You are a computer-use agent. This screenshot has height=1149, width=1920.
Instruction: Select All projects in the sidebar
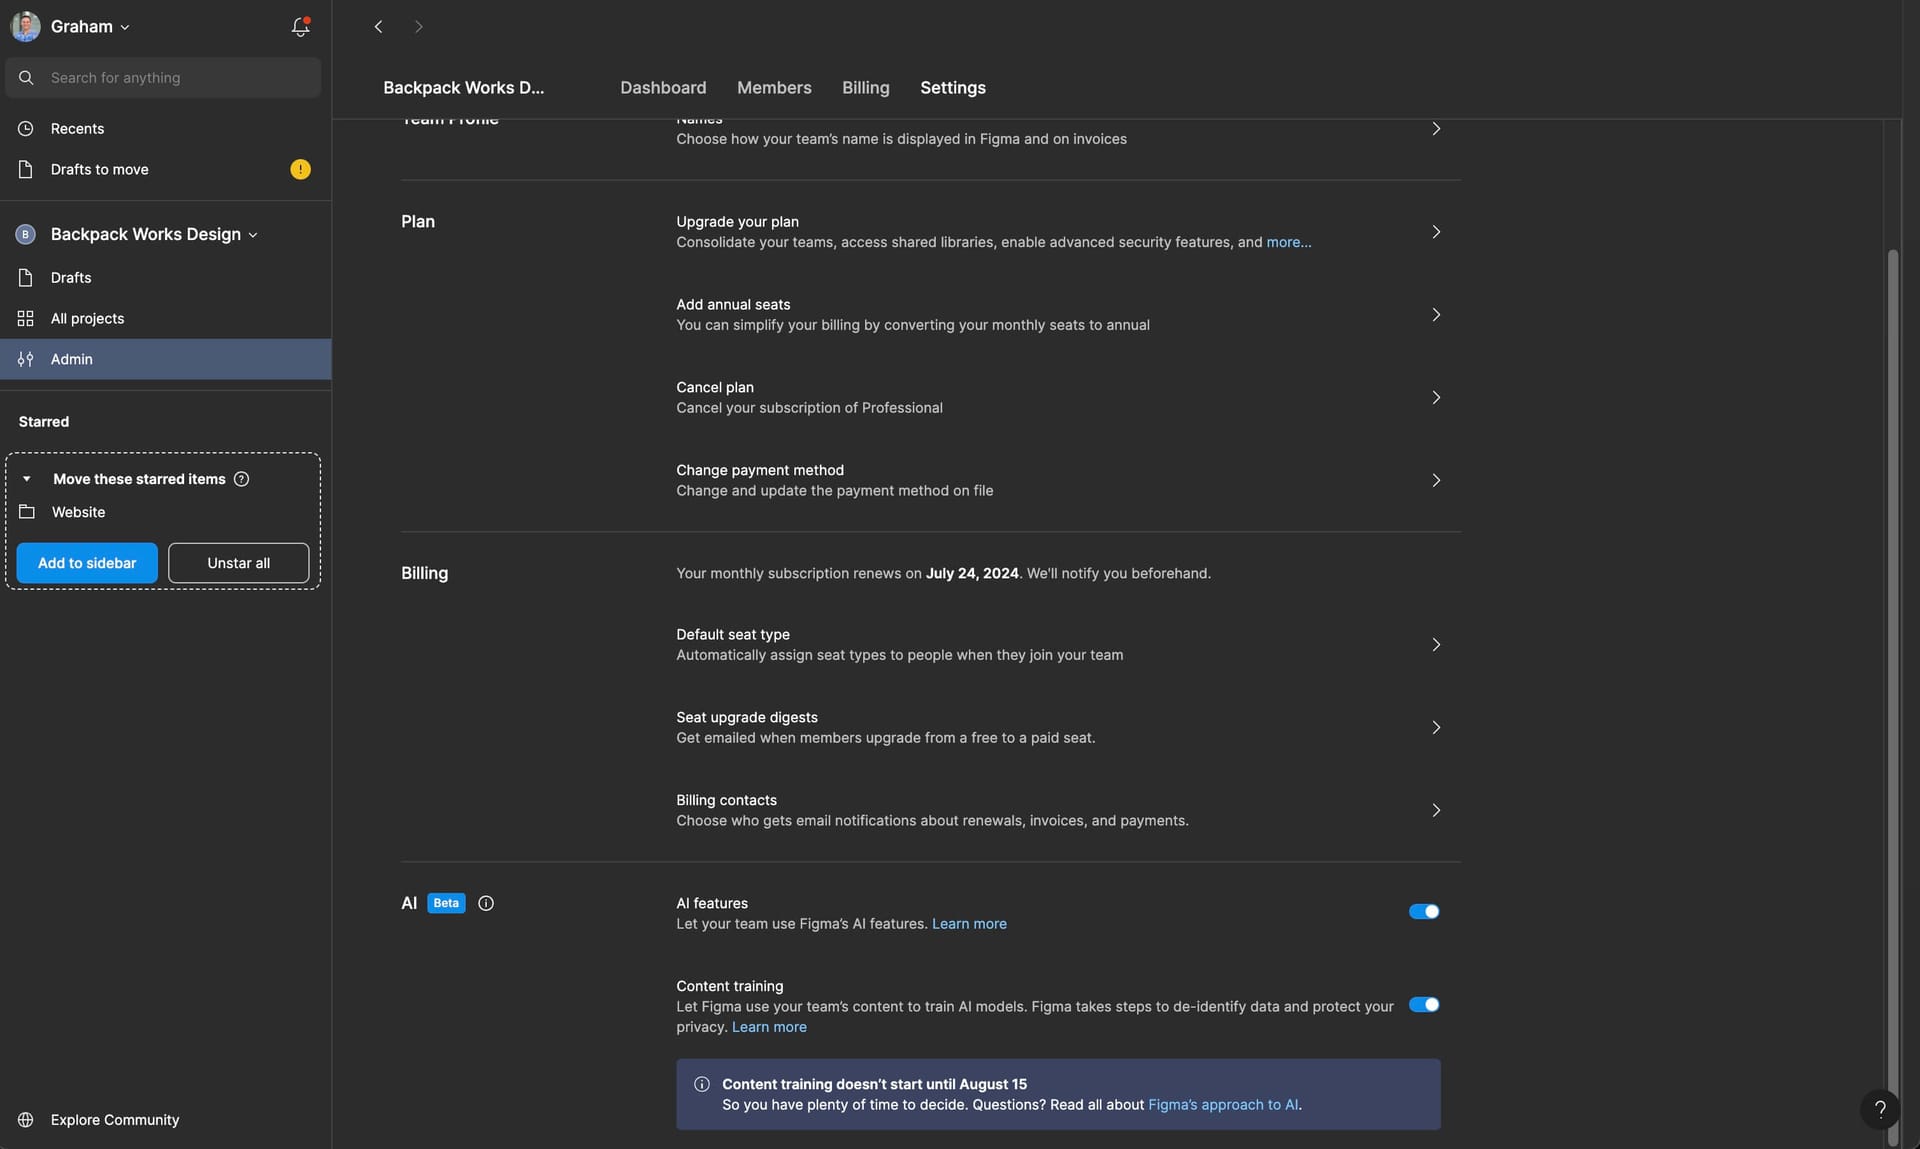87,318
